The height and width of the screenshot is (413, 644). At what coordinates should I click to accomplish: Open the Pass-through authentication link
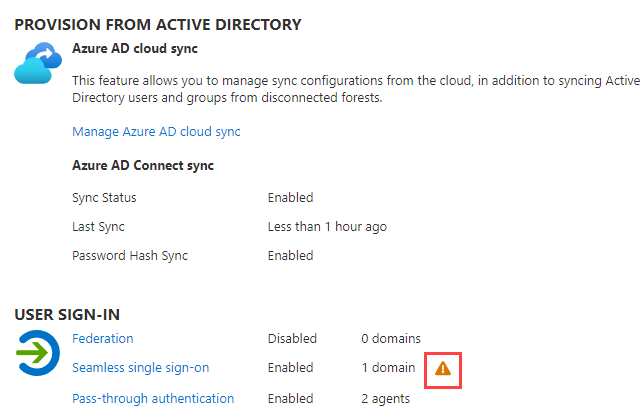coord(153,399)
